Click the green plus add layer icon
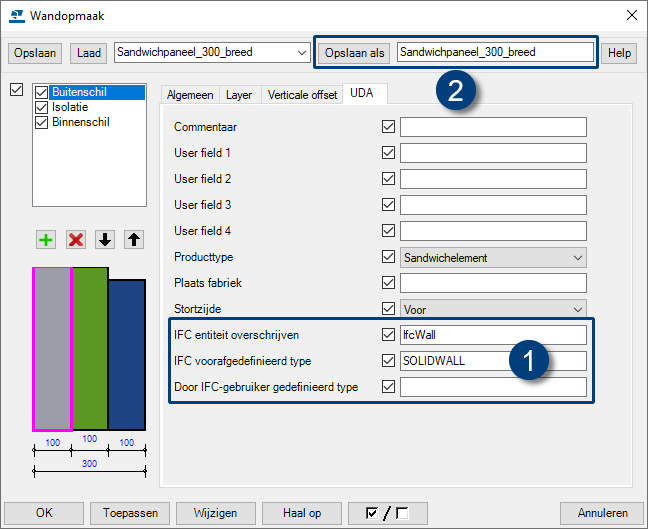648x529 pixels. tap(46, 240)
